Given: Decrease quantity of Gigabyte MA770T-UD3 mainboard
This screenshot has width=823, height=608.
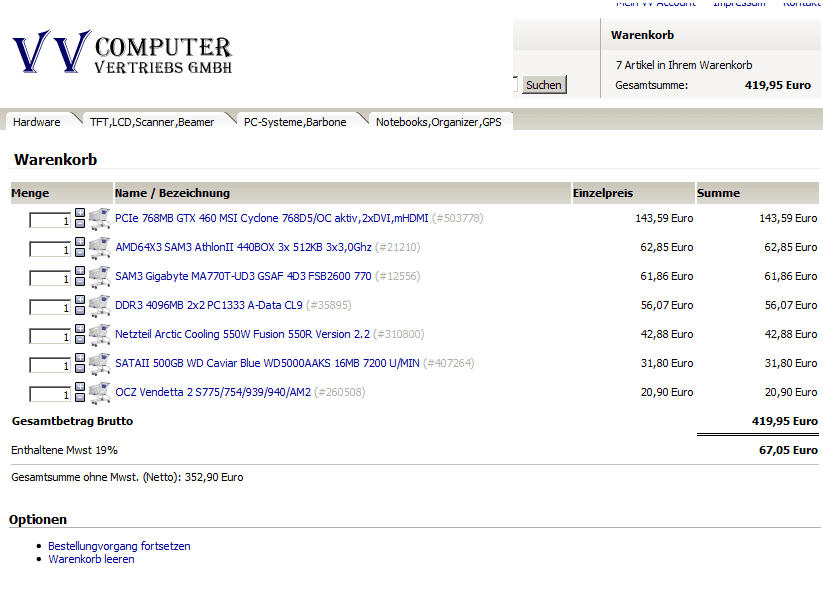Looking at the screenshot, I should (80, 282).
